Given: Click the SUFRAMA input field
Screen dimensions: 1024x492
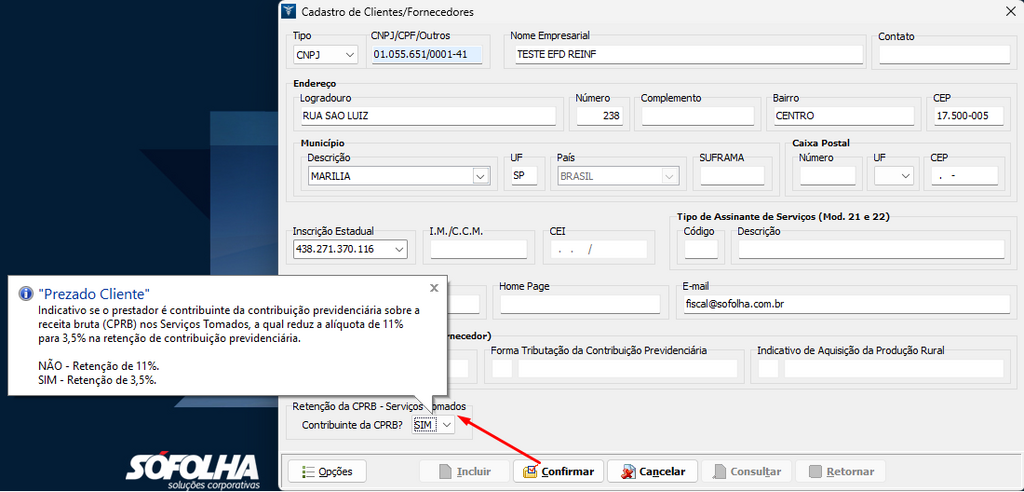Looking at the screenshot, I should [732, 176].
